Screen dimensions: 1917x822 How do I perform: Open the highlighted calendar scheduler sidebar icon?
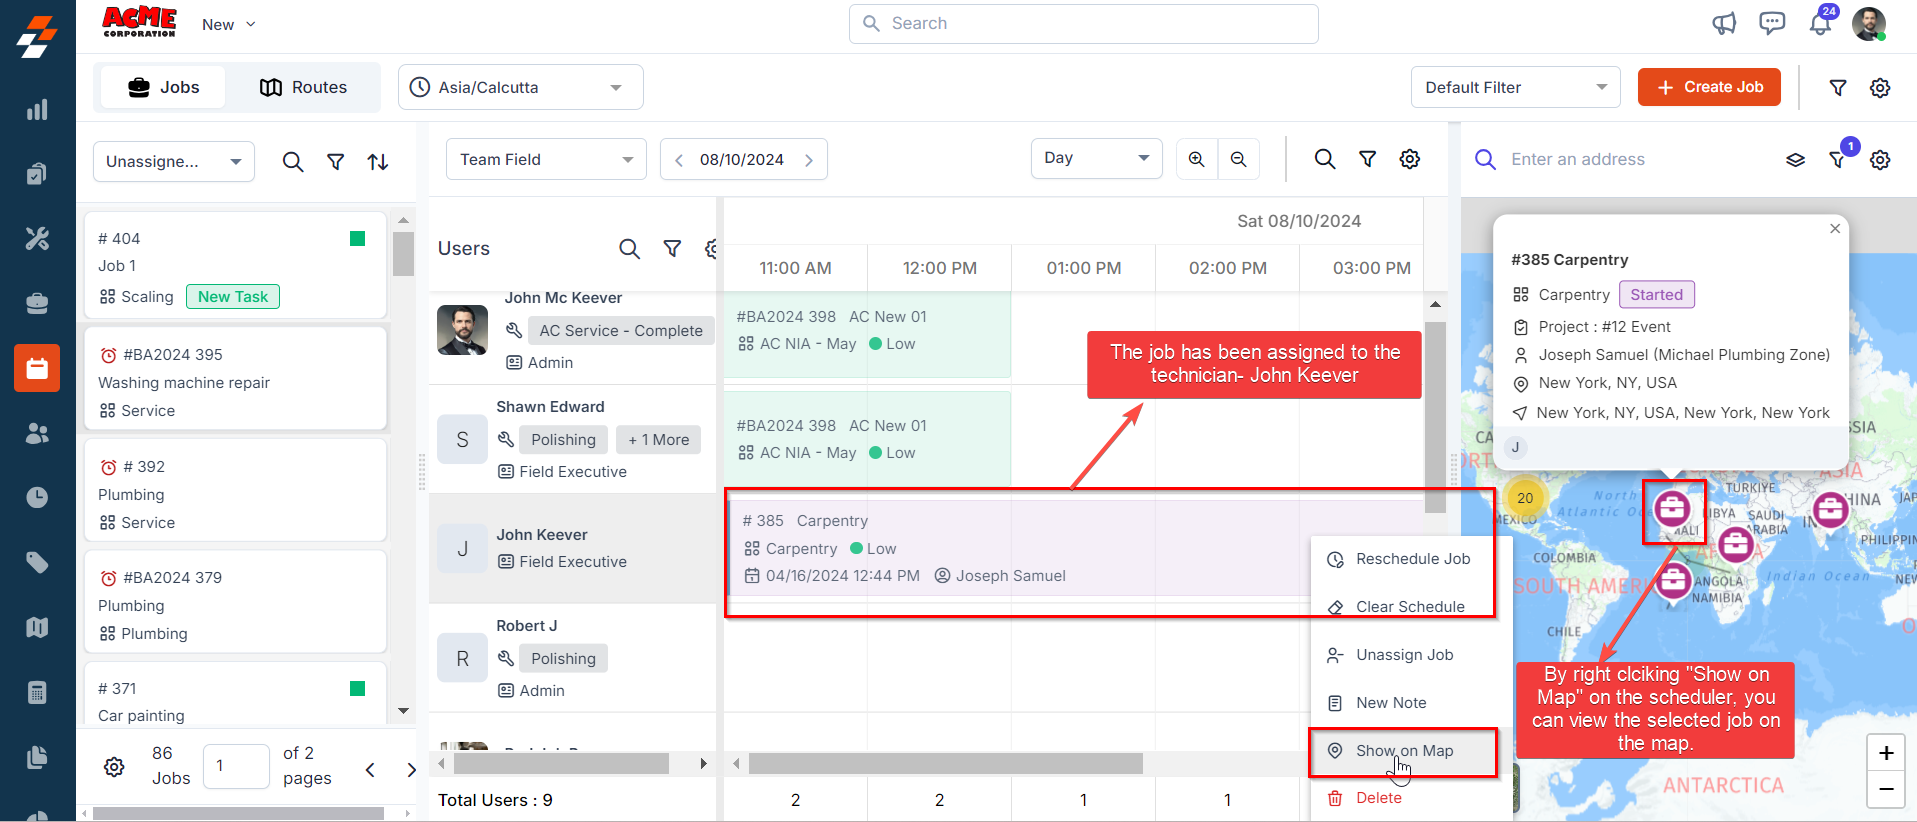click(37, 368)
